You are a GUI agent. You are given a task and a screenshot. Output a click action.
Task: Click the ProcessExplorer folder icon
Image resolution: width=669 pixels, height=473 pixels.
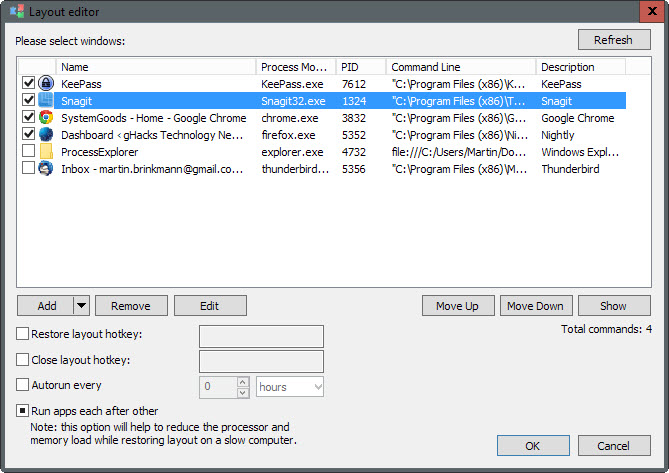click(46, 151)
